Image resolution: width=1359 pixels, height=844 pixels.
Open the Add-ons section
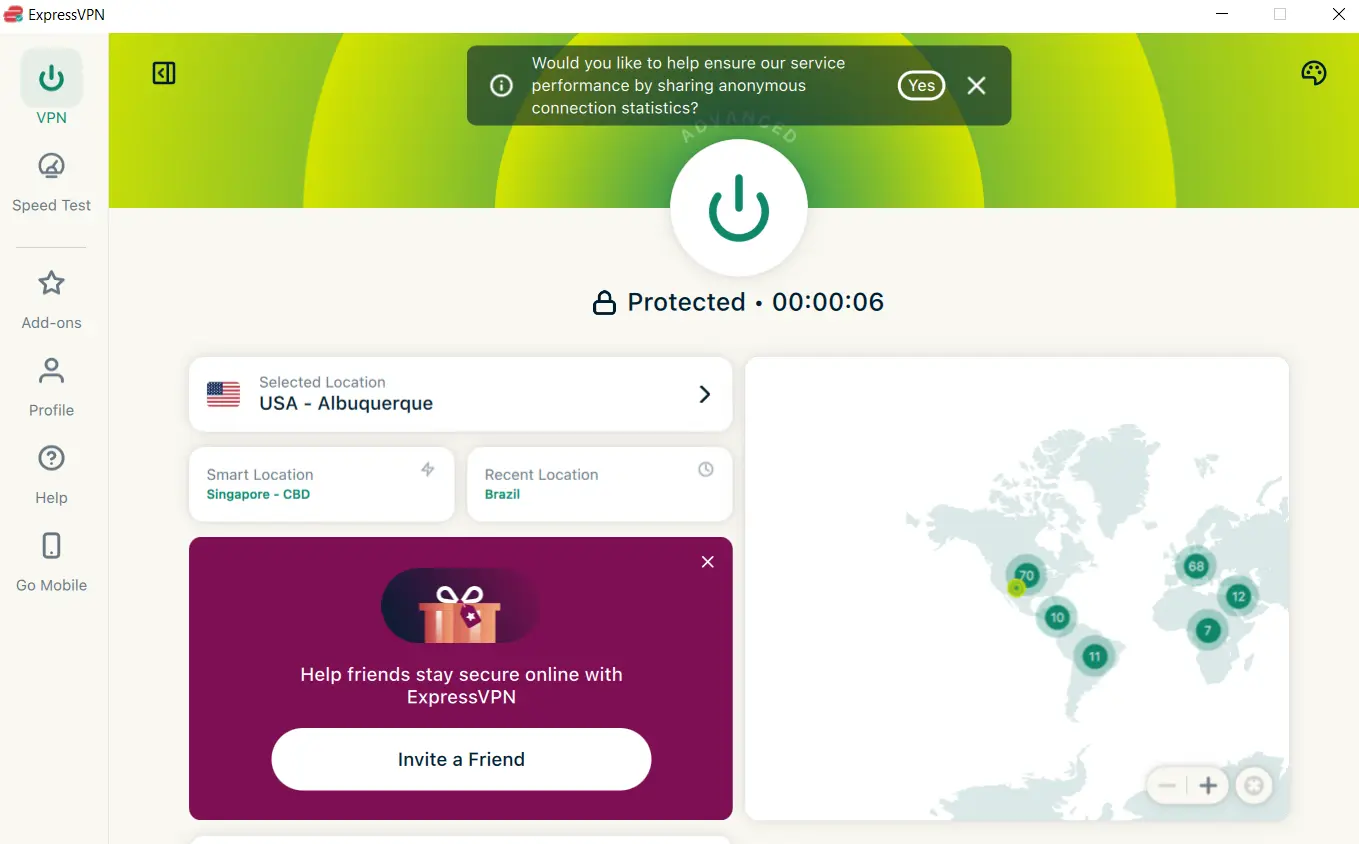coord(51,300)
